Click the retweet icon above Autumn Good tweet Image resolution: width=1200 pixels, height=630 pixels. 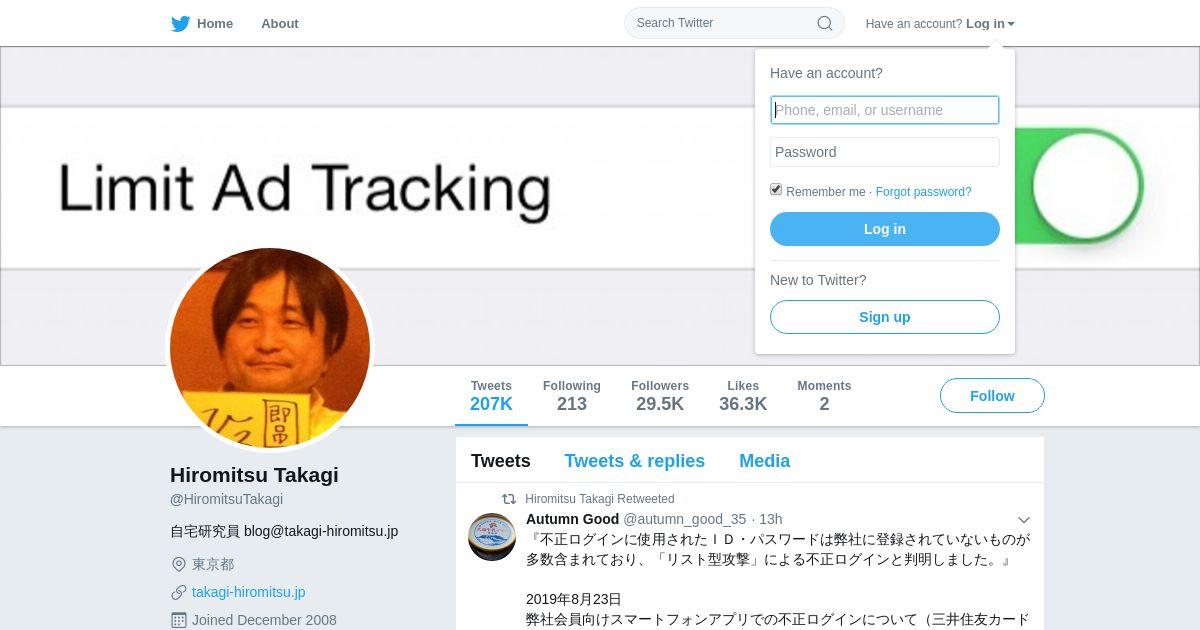[x=509, y=499]
